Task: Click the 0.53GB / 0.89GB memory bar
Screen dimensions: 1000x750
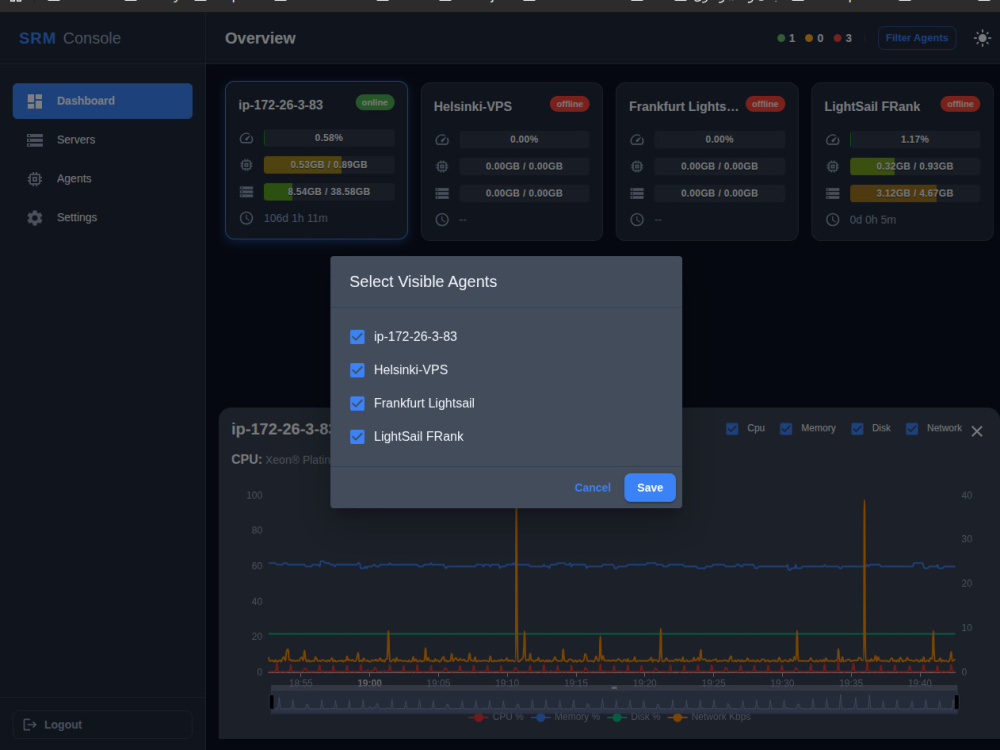Action: click(329, 165)
